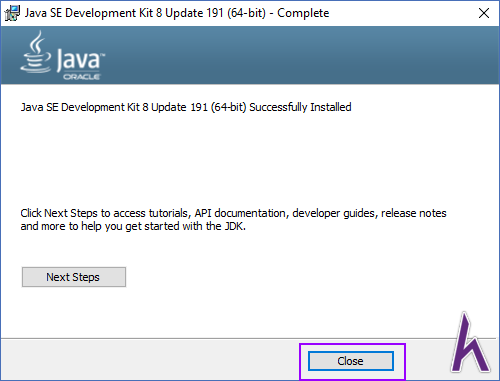
Task: Dismiss the dialog with the title bar X
Action: point(484,13)
